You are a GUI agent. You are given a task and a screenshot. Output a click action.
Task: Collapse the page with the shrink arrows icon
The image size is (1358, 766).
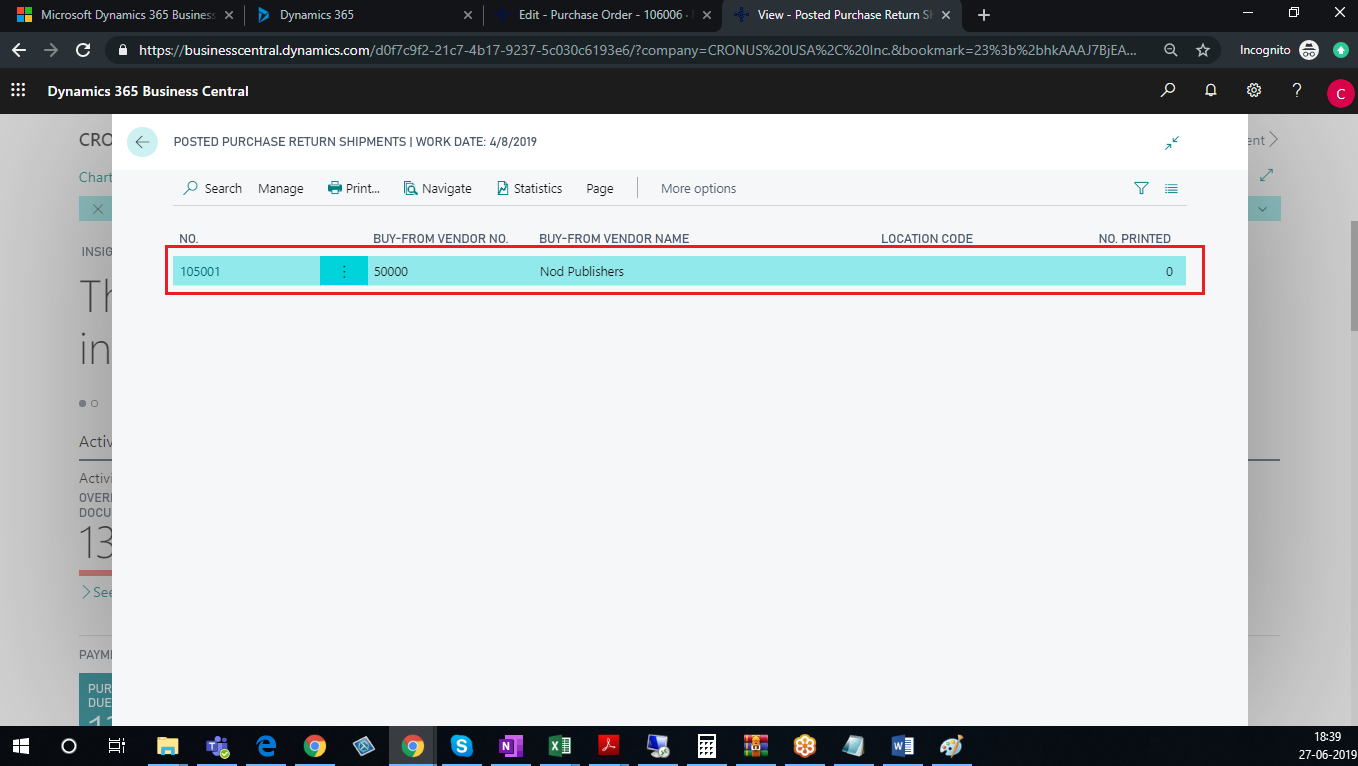(x=1172, y=143)
